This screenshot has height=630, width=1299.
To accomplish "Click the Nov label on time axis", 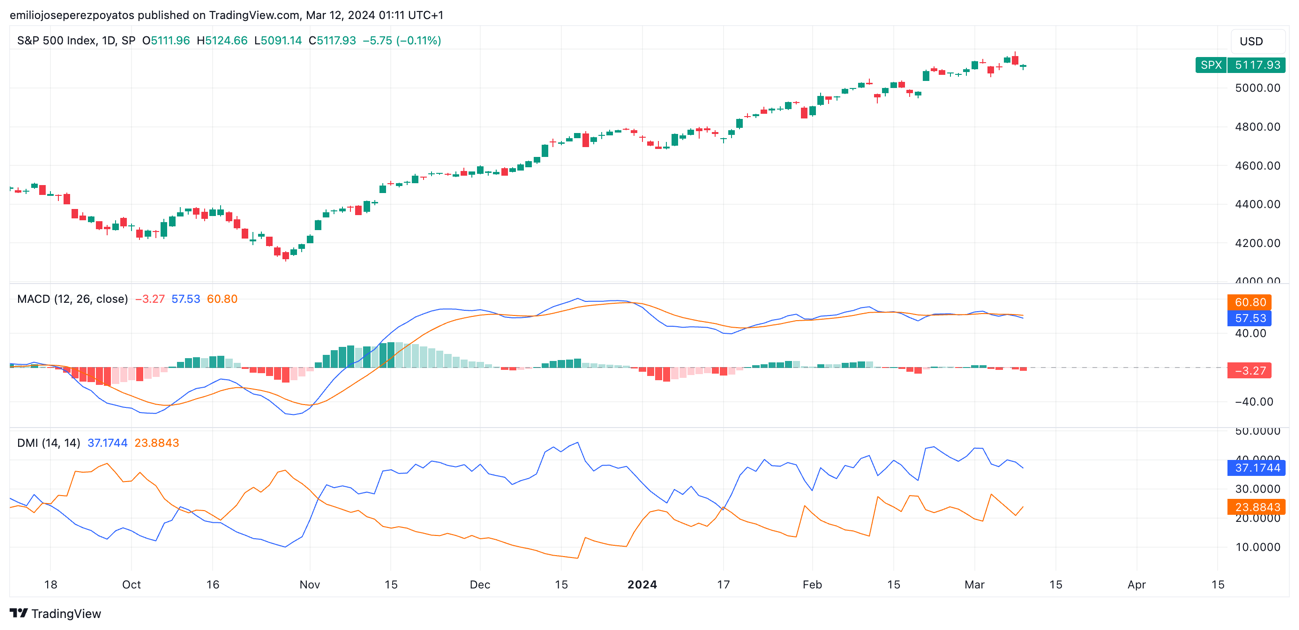I will pos(309,585).
